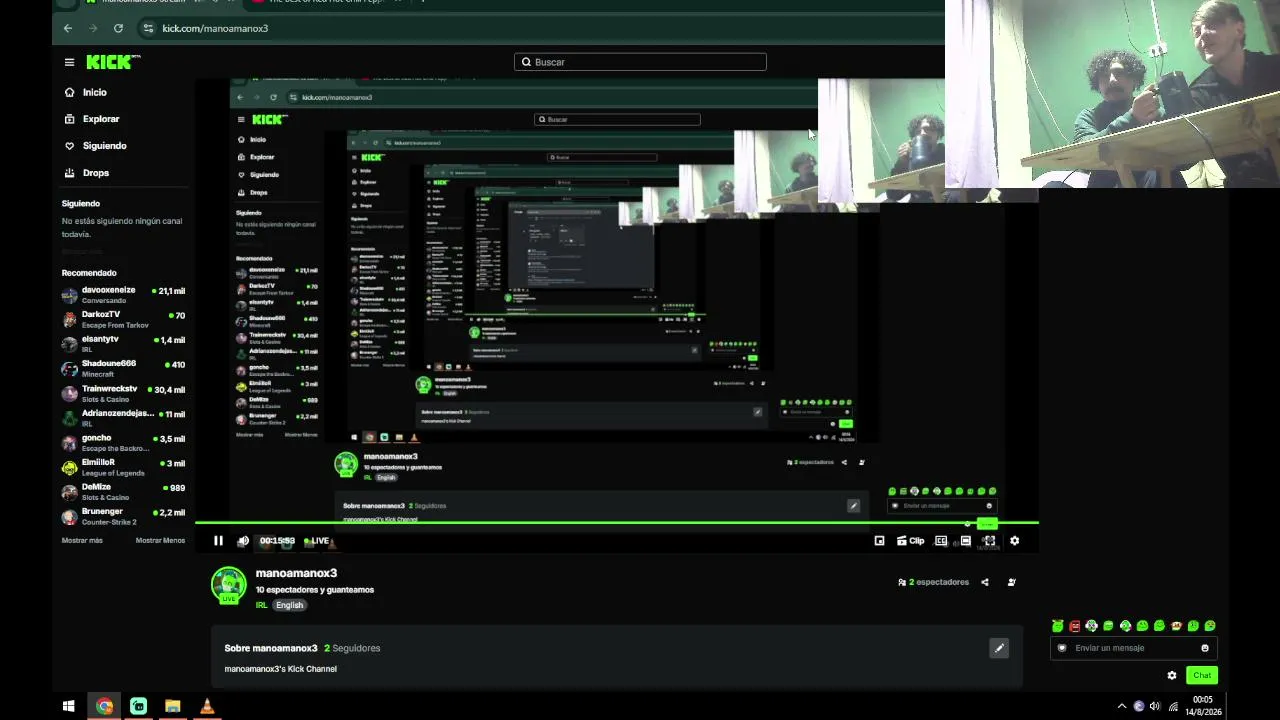Open VLC media player from the taskbar

[x=207, y=706]
